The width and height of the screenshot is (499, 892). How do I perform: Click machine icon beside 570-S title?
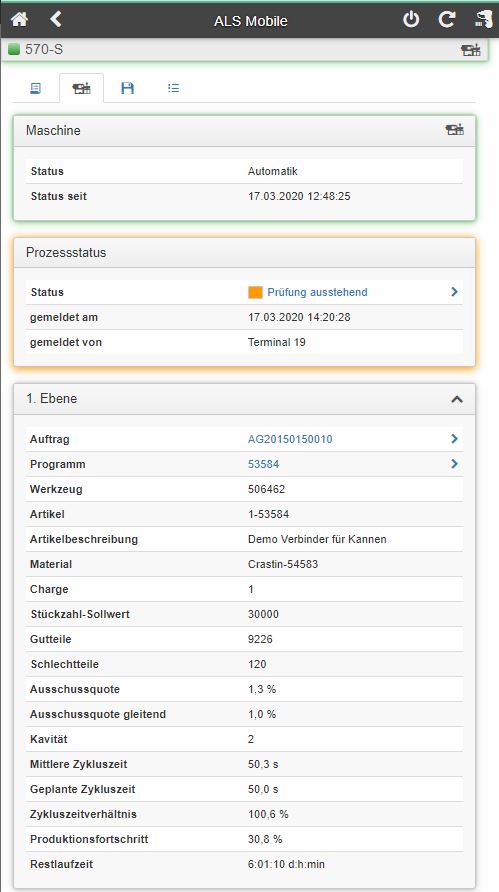pos(471,50)
